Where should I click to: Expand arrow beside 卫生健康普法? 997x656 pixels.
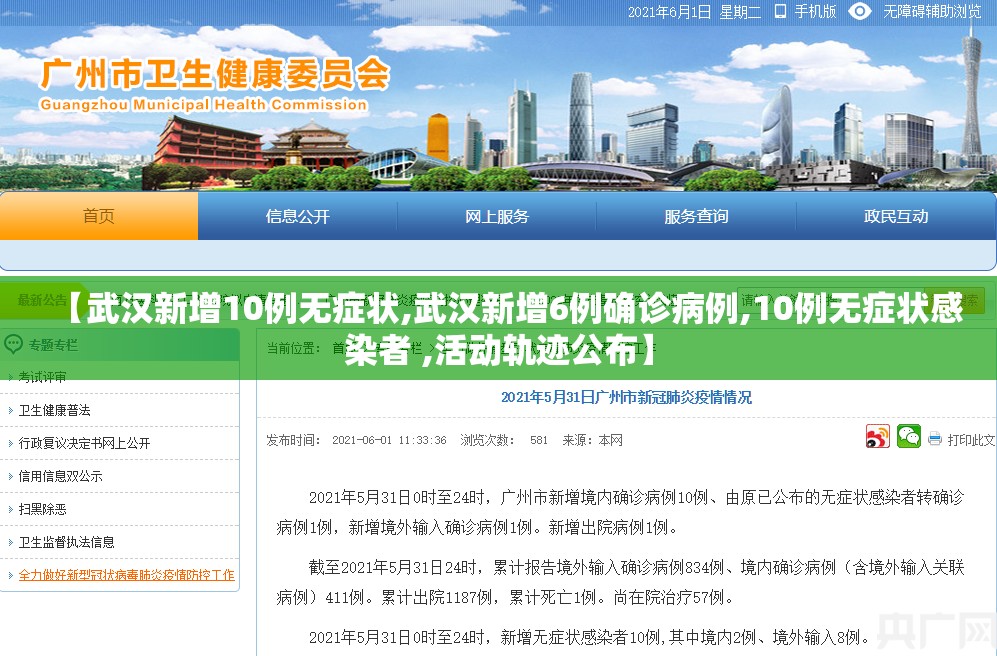[10, 411]
